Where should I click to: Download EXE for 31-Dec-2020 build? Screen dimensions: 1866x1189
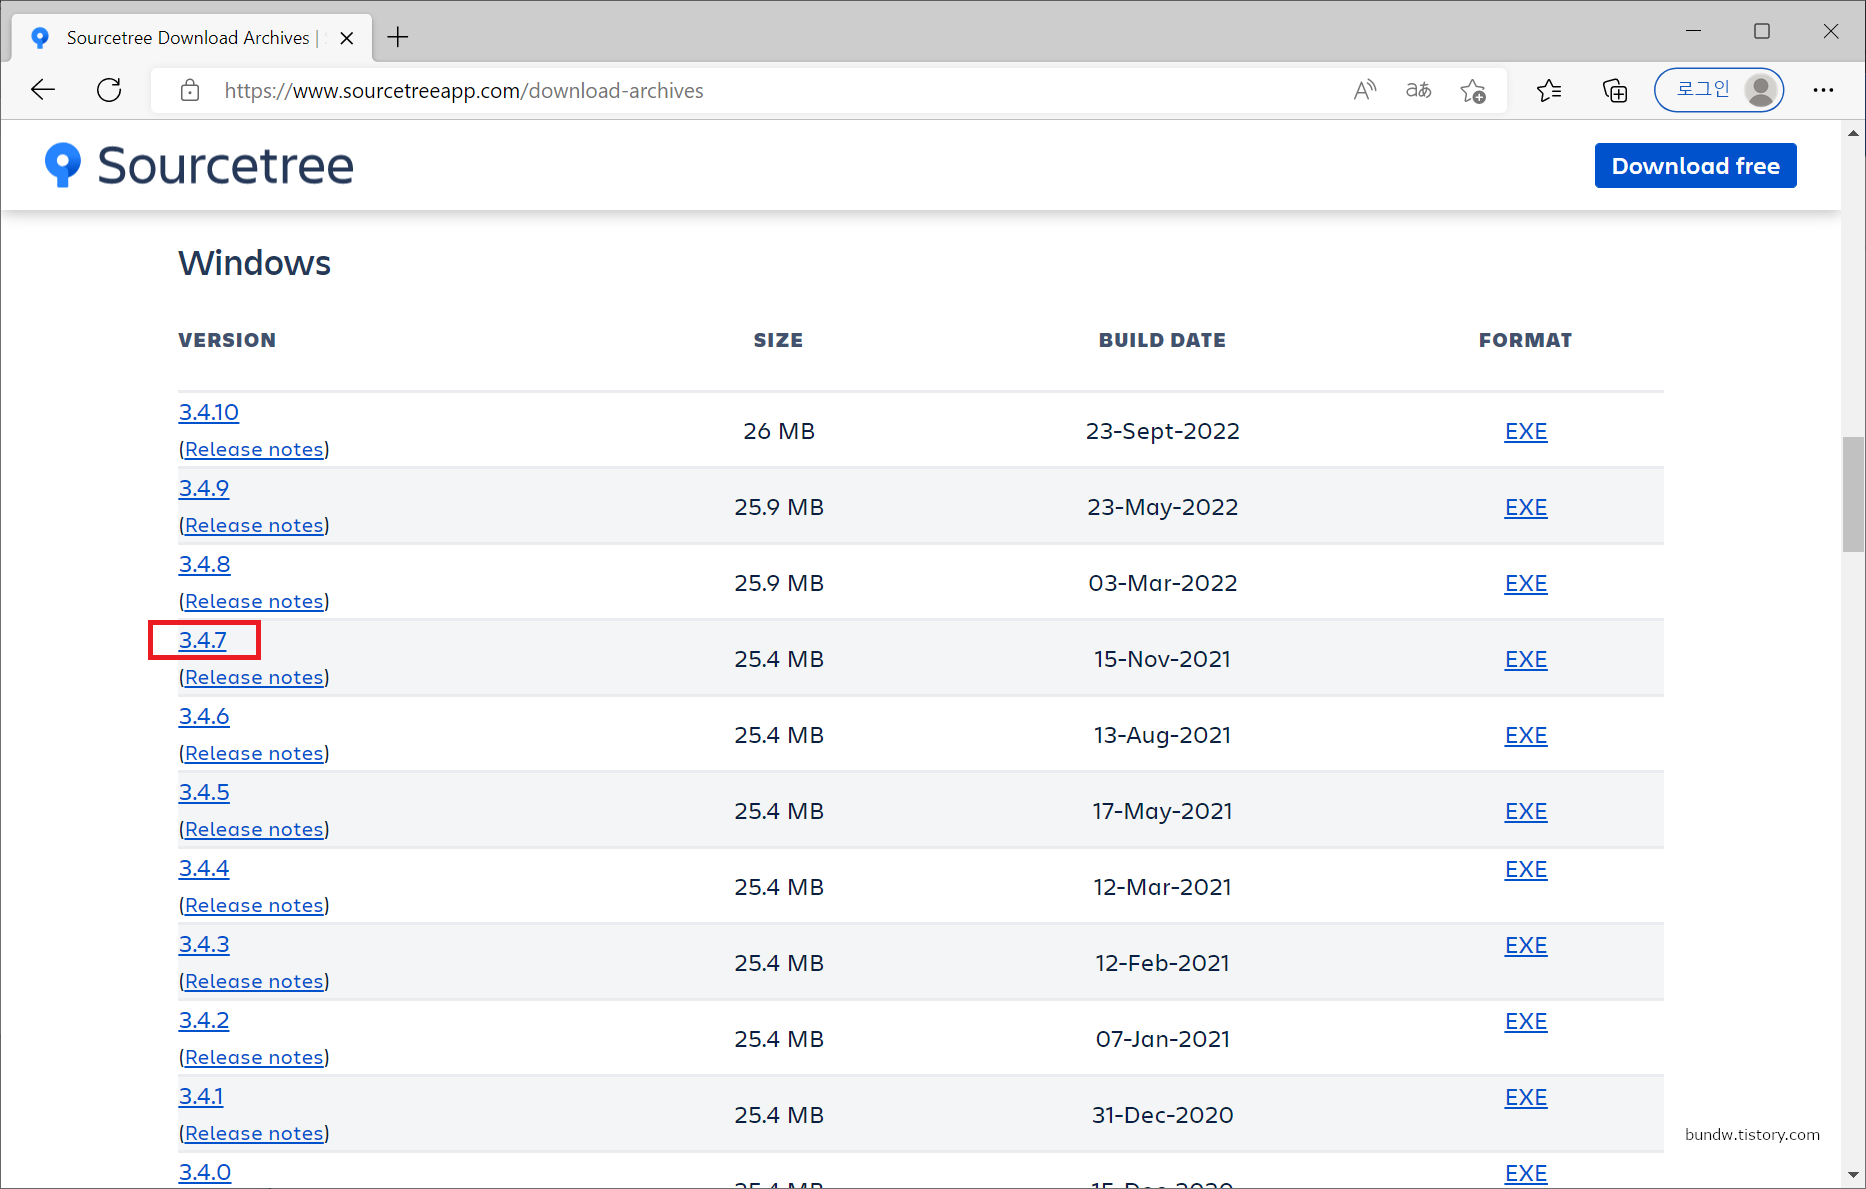pos(1526,1098)
